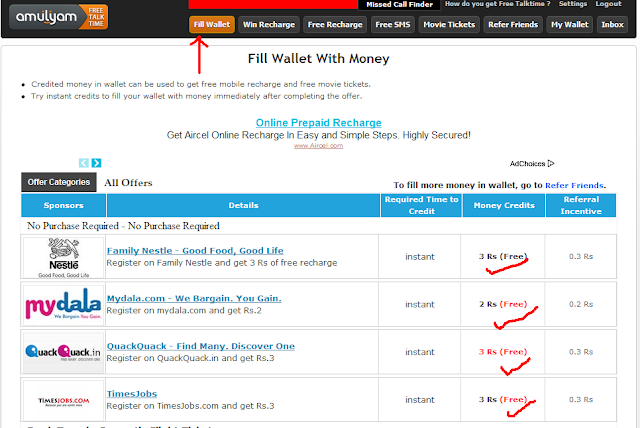The width and height of the screenshot is (640, 428).
Task: Click the Offer Categories button
Action: [x=59, y=182]
